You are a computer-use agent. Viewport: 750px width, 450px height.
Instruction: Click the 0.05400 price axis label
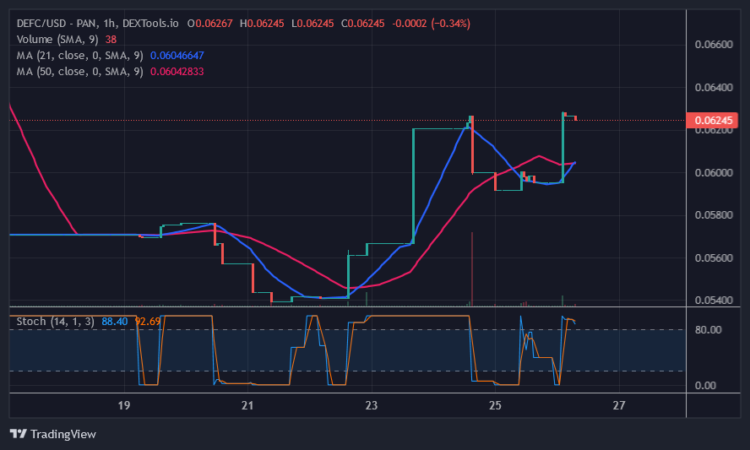pos(714,300)
